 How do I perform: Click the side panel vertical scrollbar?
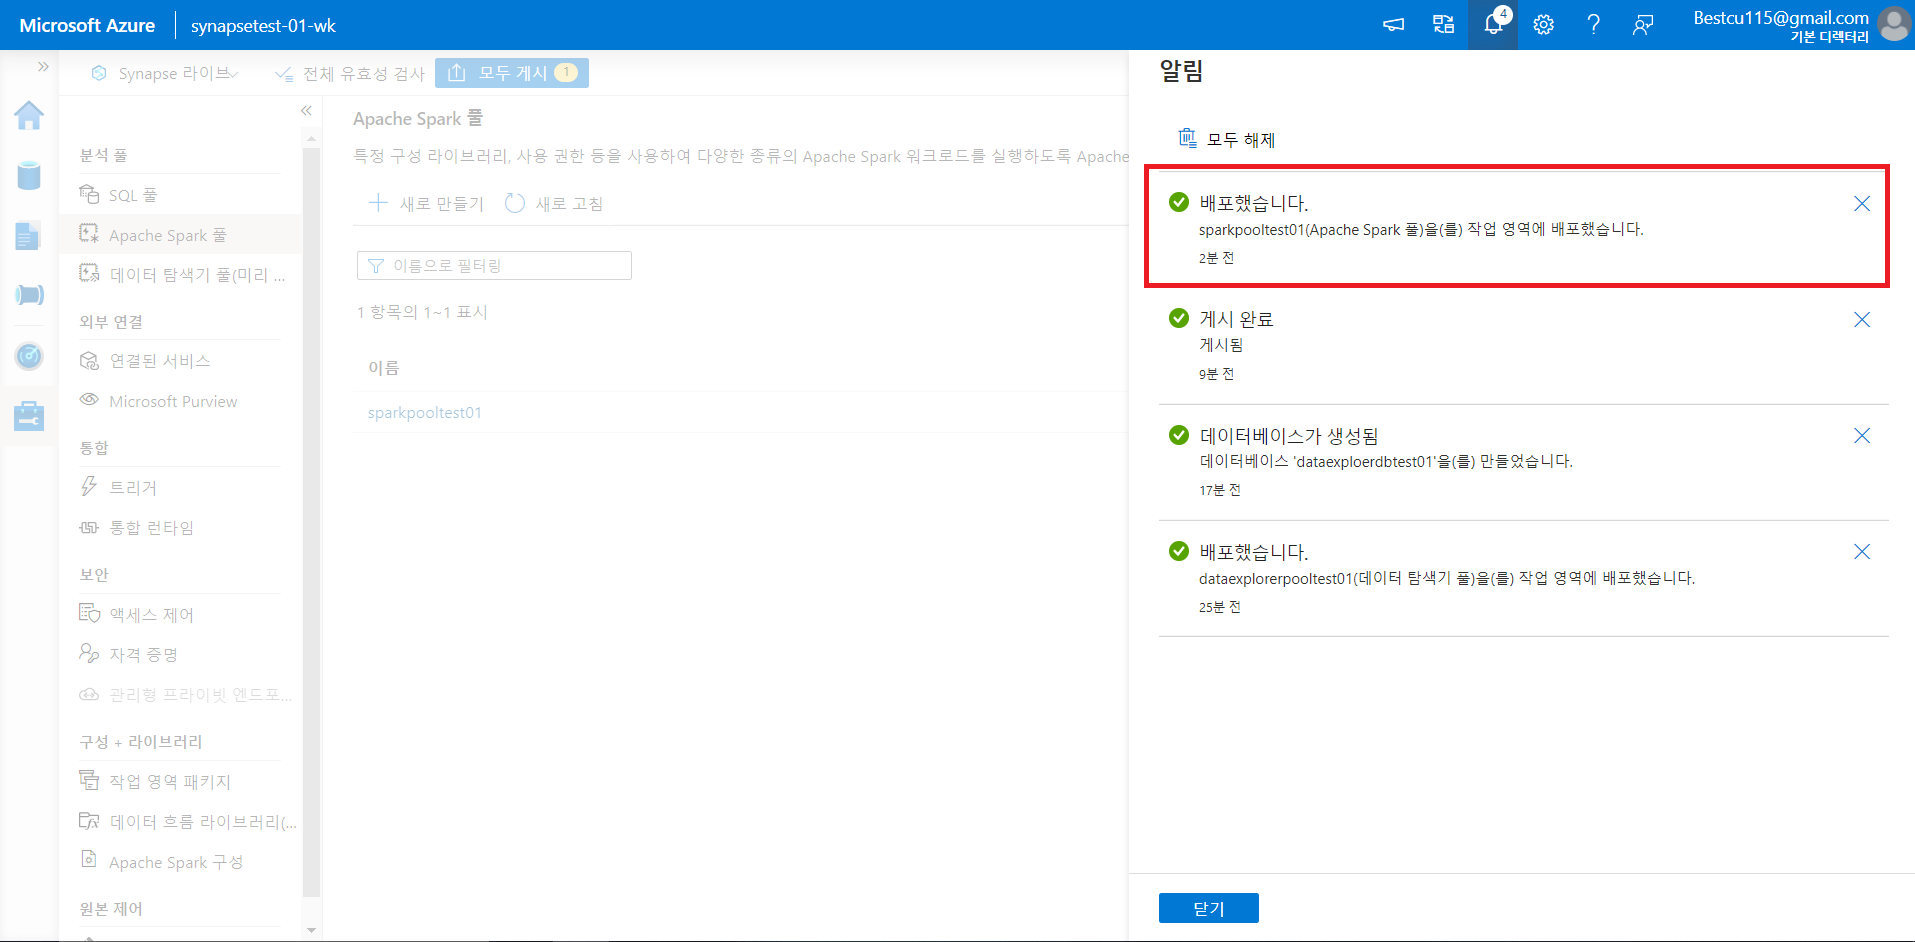pyautogui.click(x=311, y=520)
